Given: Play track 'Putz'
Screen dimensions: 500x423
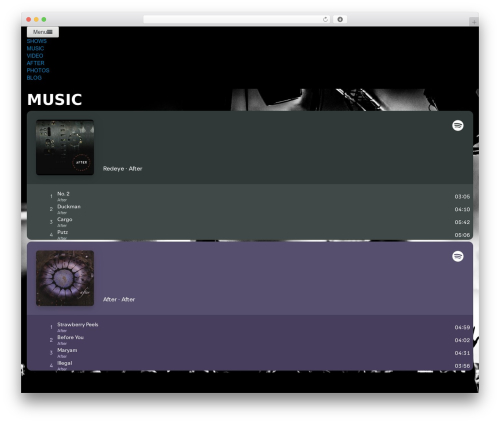Looking at the screenshot, I should (x=62, y=232).
